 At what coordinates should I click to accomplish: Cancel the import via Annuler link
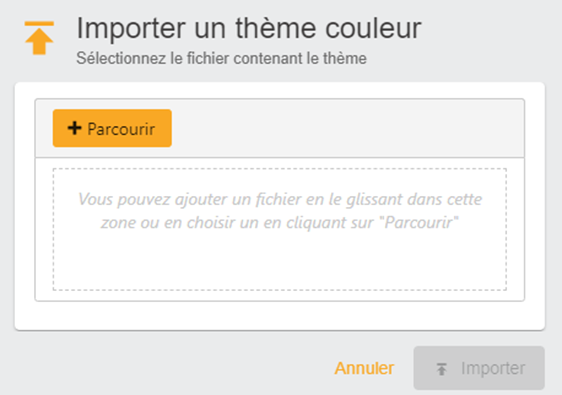click(364, 368)
